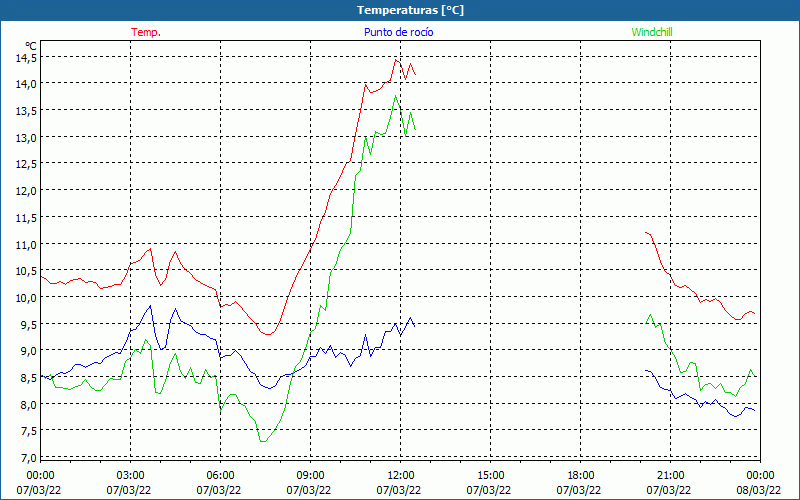Viewport: 800px width, 500px height.
Task: Click the "13,5" y-axis value
Action: [26, 111]
